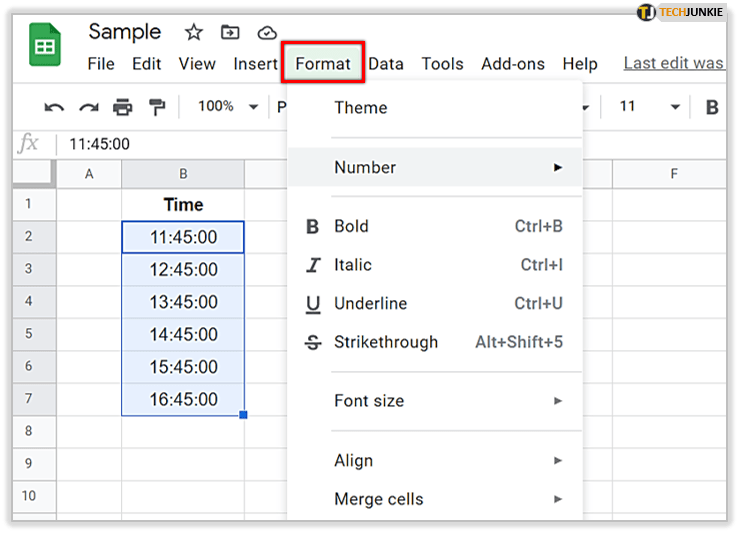Screen dimensions: 739x533
Task: Choose Strikethrough from Format menu
Action: [x=434, y=342]
